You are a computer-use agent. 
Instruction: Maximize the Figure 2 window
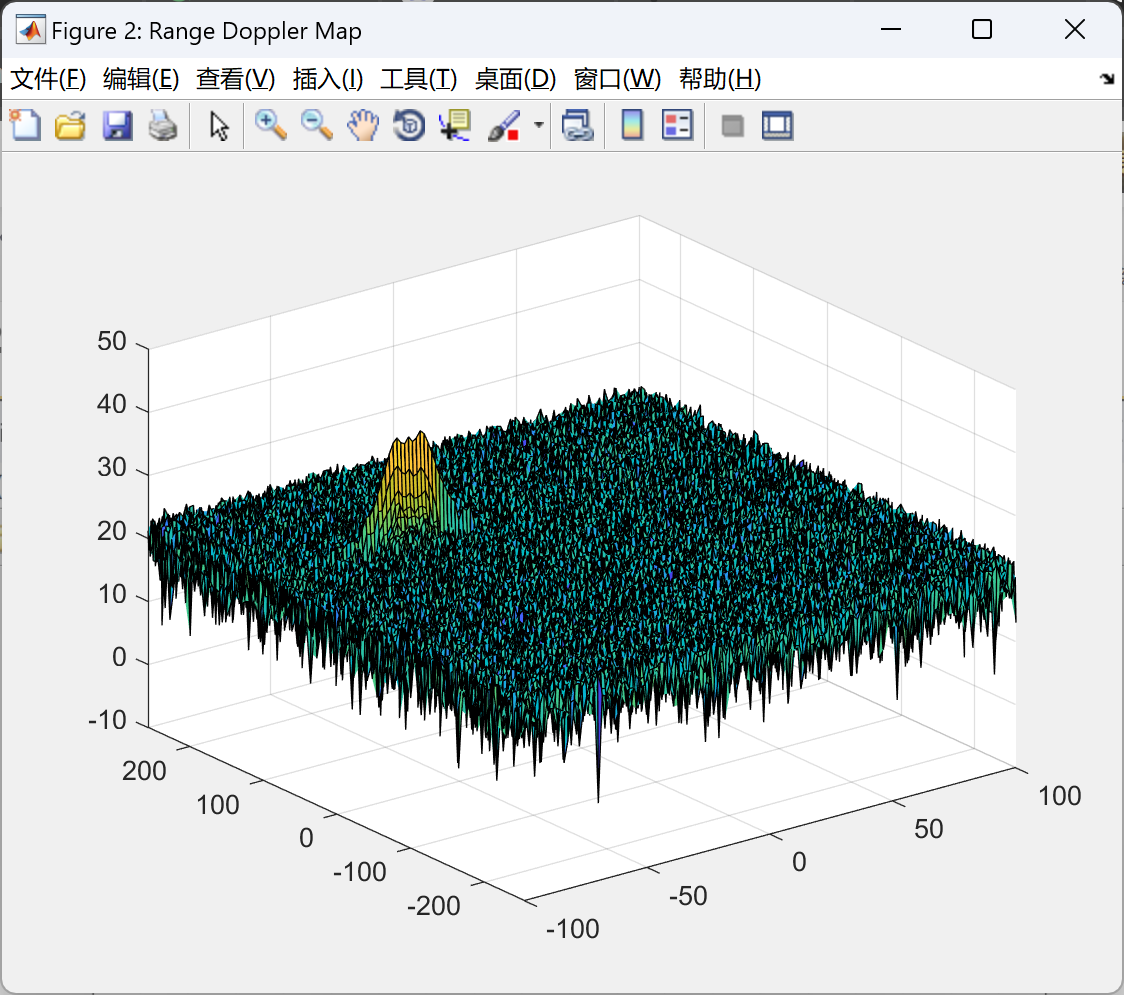pos(981,29)
